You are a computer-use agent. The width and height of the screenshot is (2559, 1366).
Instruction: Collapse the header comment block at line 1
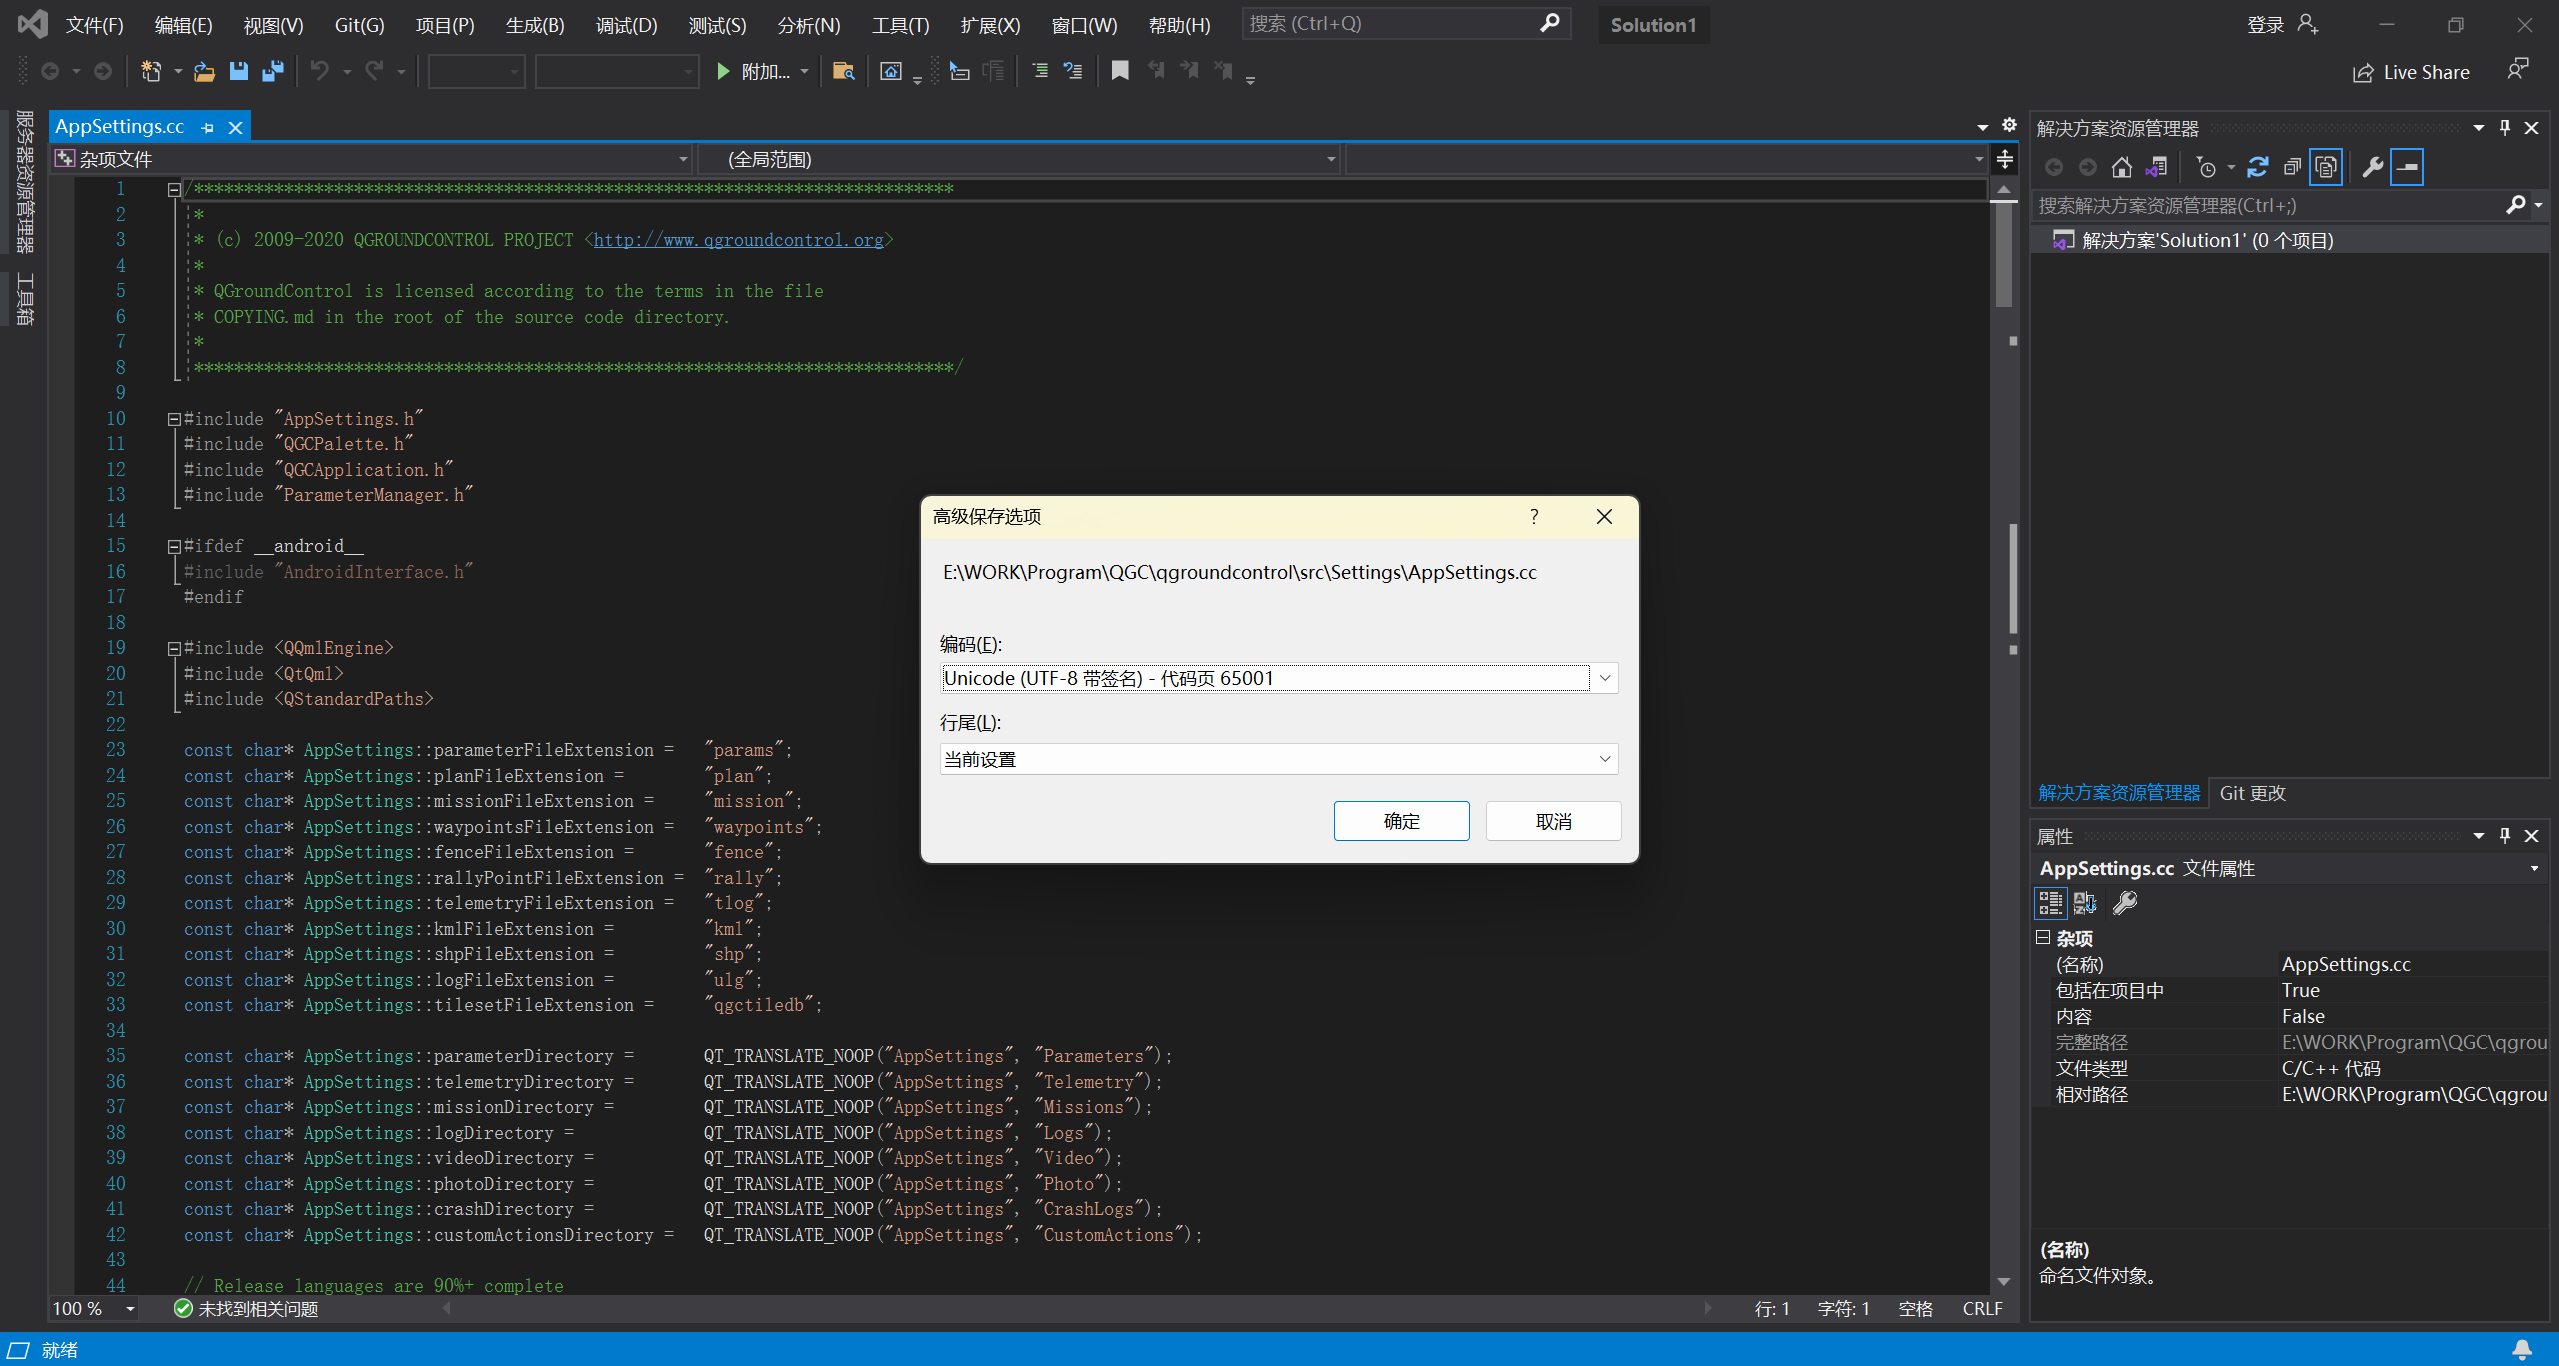click(174, 189)
